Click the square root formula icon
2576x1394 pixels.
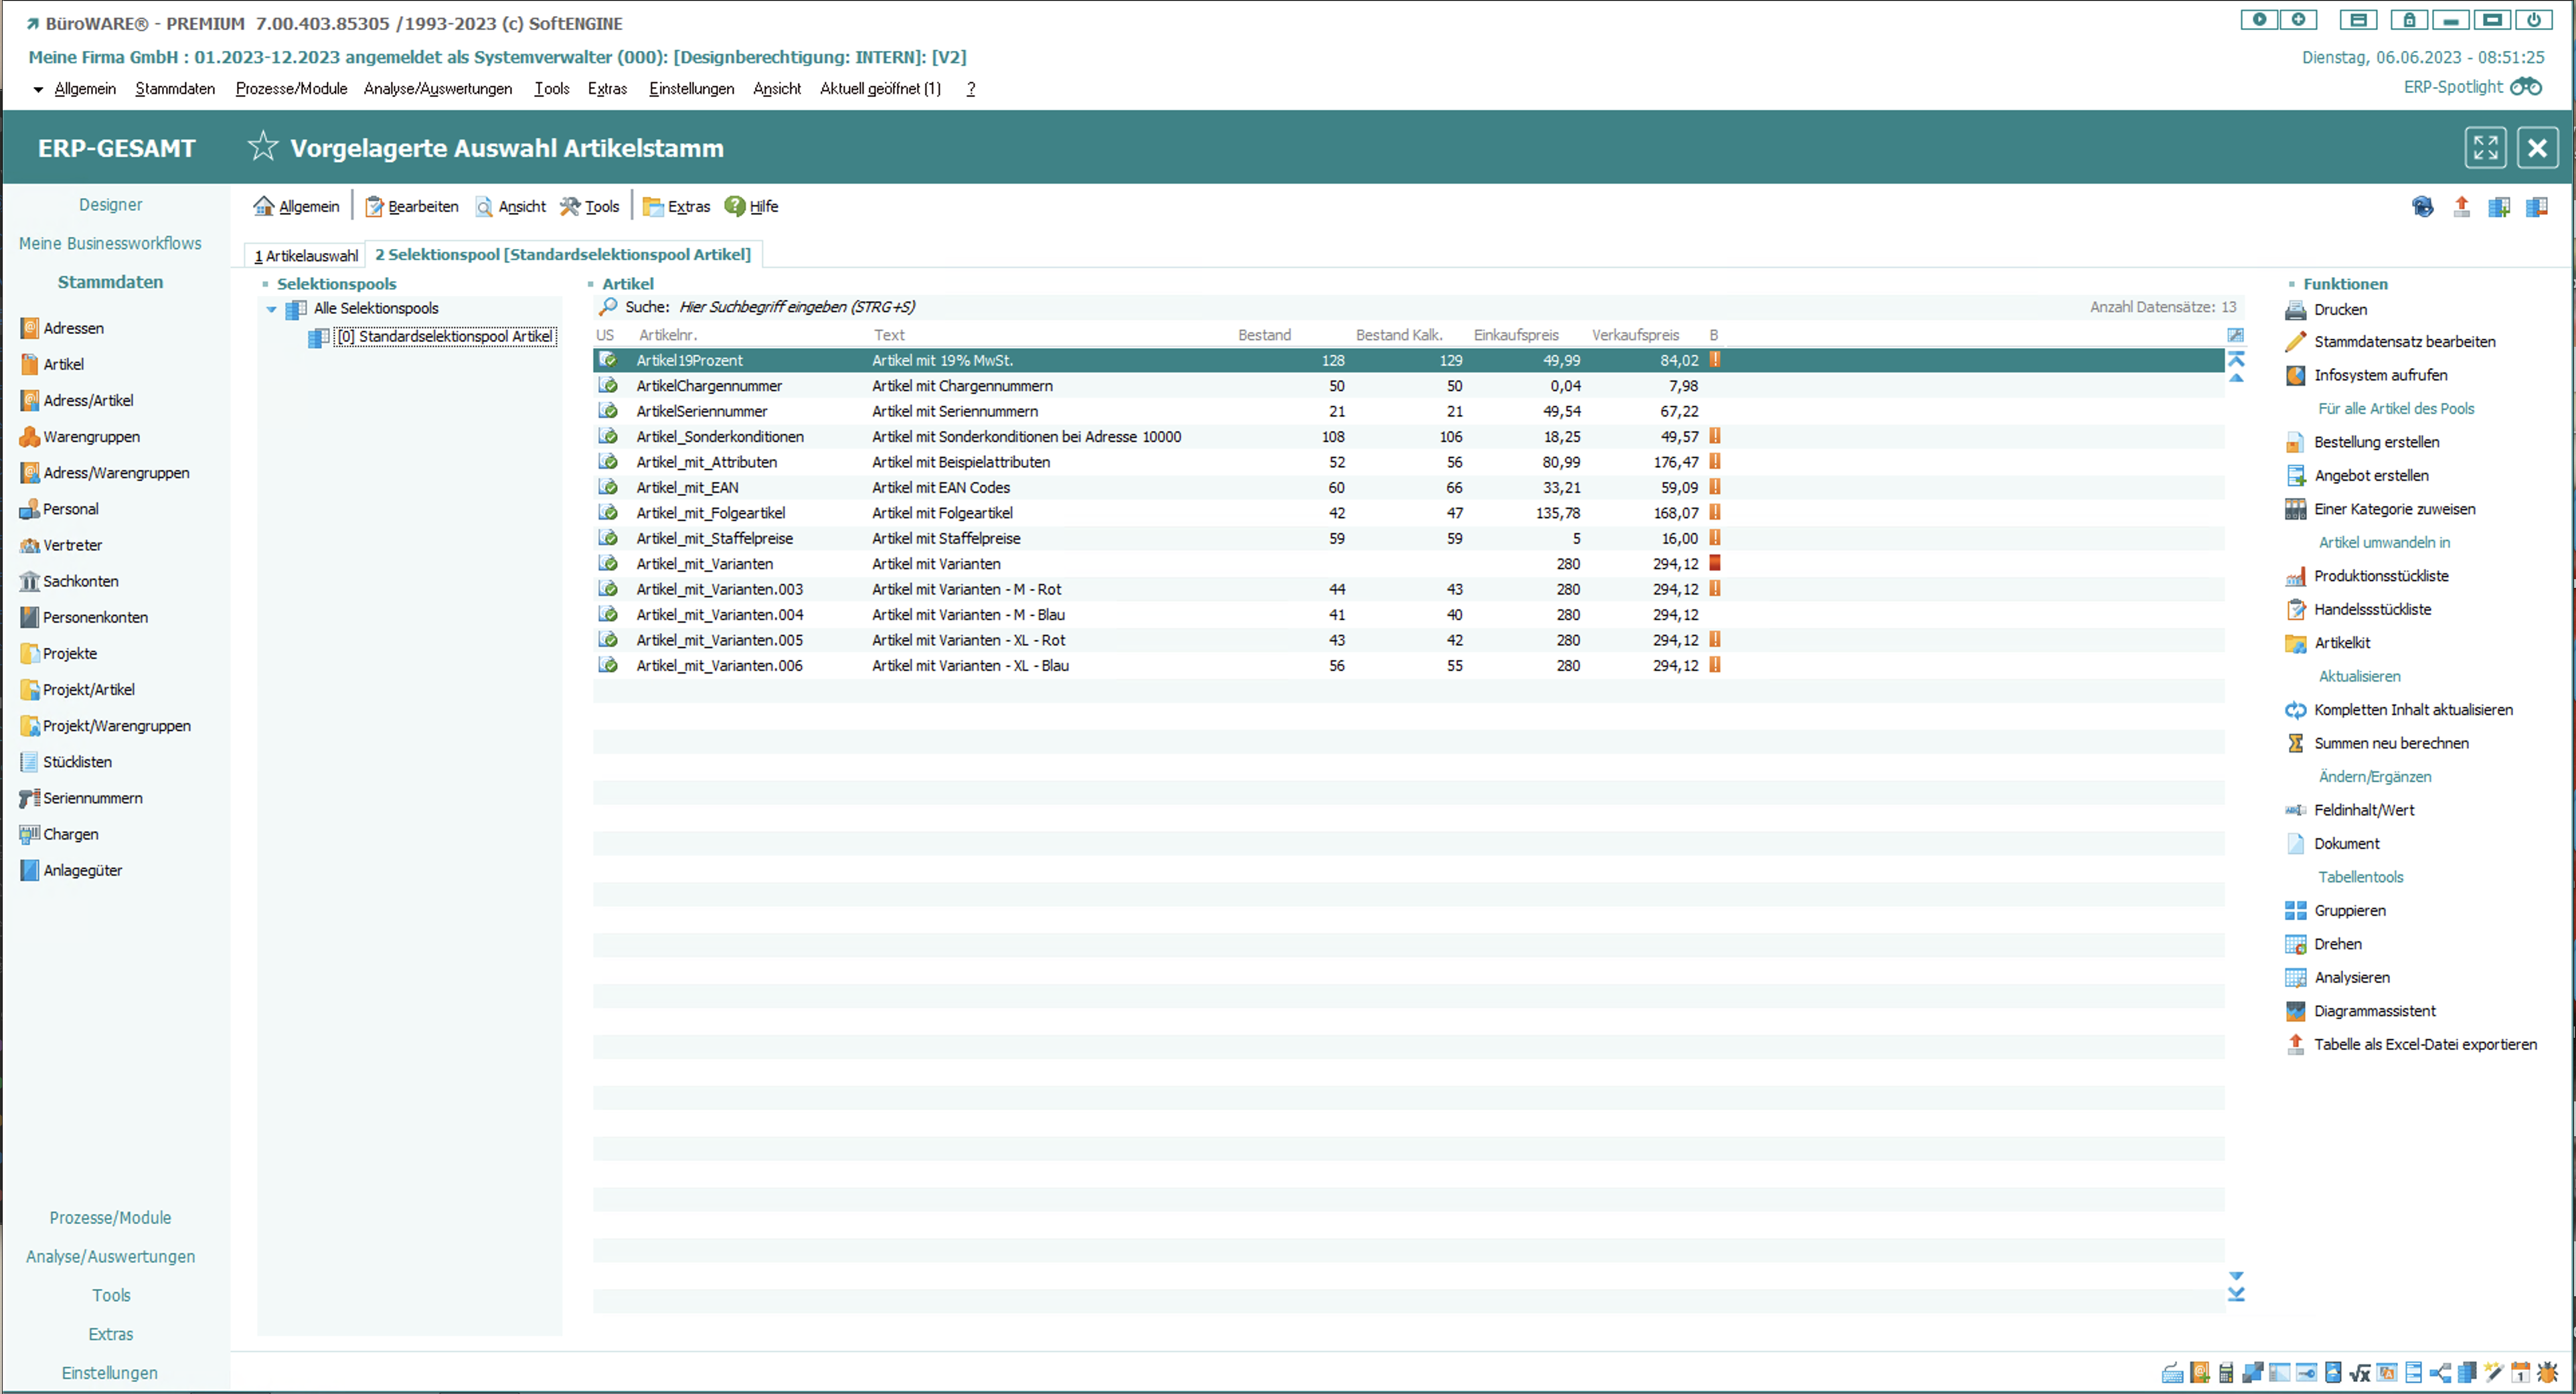tap(2360, 1373)
